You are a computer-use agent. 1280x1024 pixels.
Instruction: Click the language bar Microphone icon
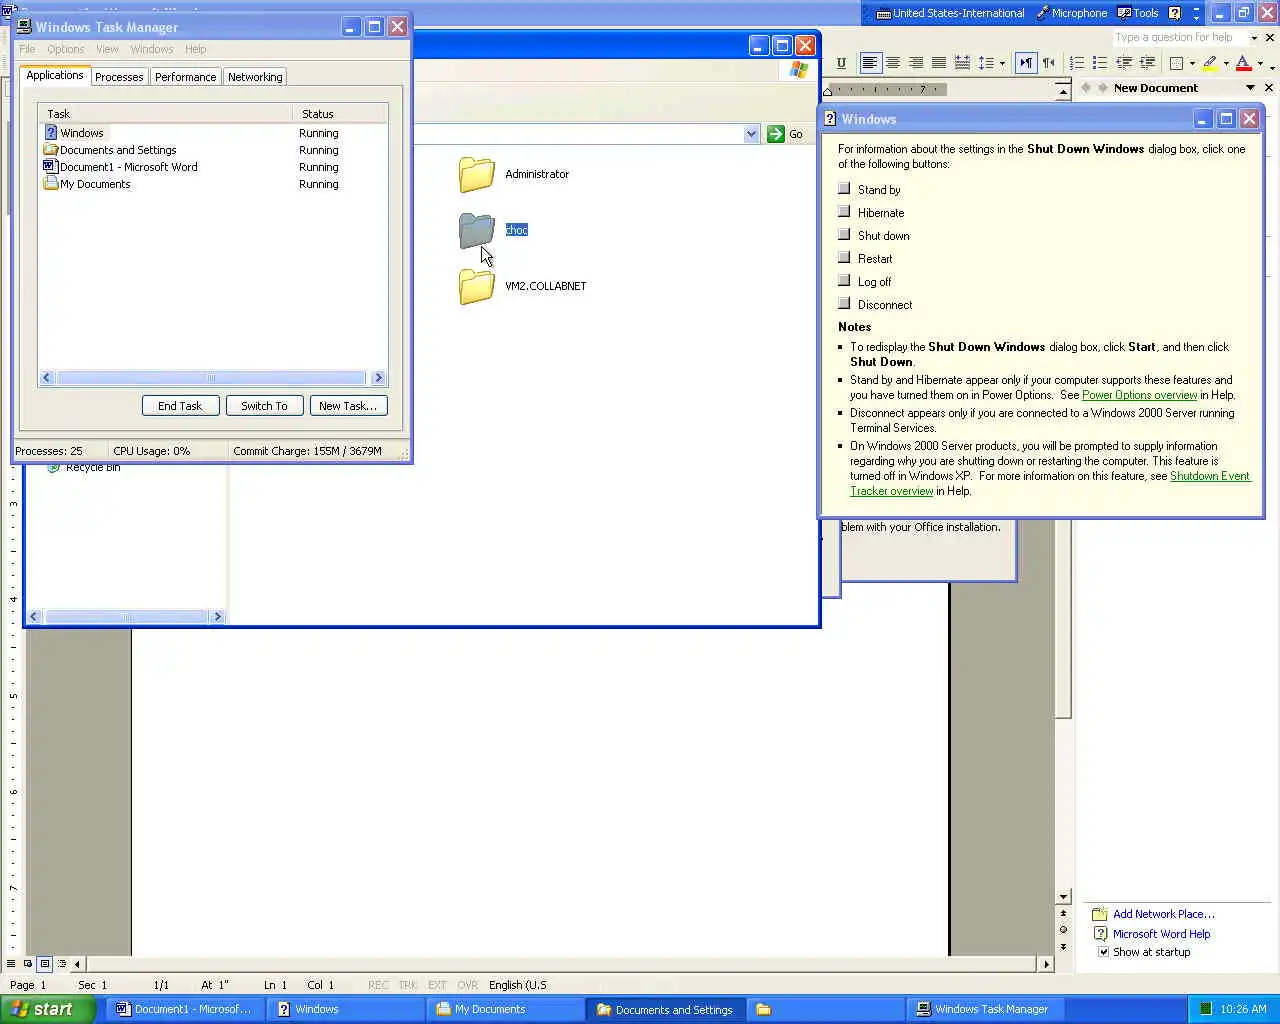(x=1043, y=13)
